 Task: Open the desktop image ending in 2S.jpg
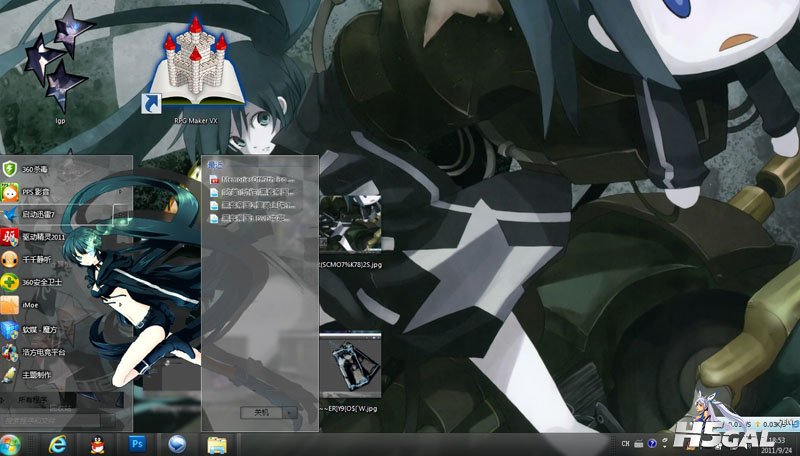[x=351, y=232]
